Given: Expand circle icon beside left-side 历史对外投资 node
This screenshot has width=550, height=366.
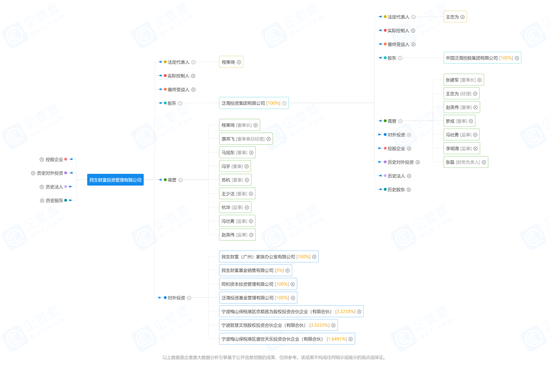Looking at the screenshot, I should 33,173.
